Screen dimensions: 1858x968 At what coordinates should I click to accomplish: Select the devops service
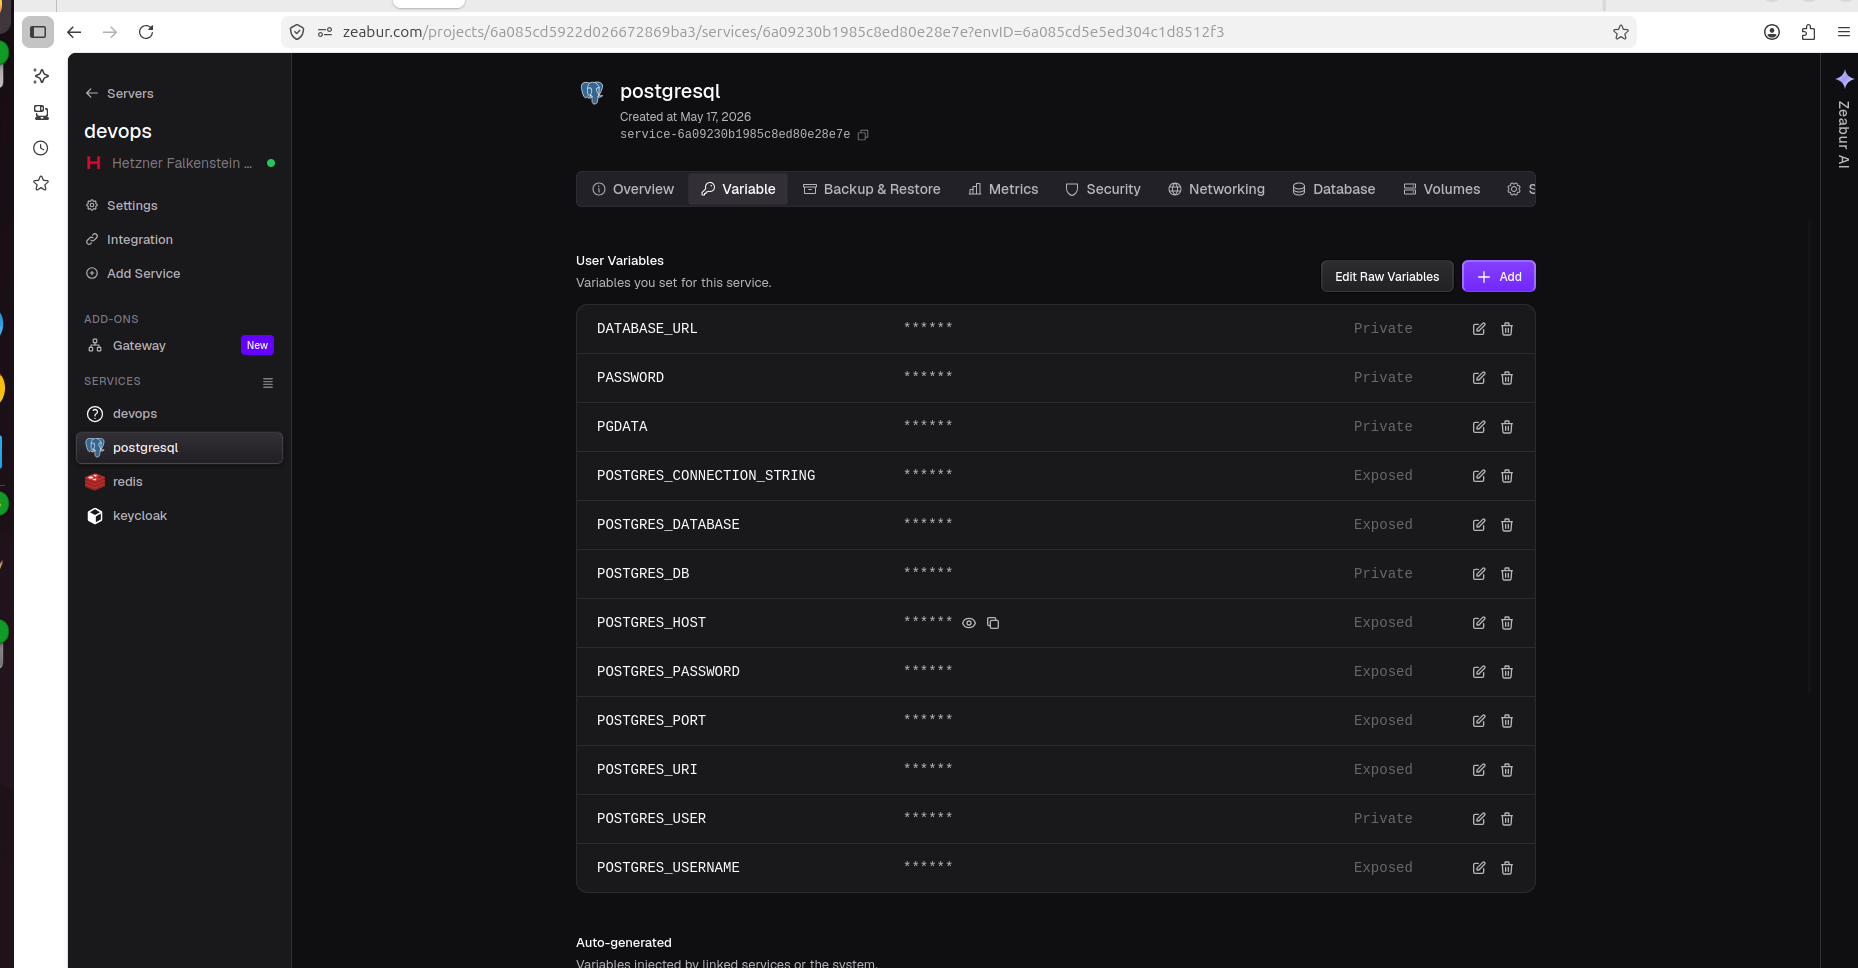(179, 414)
